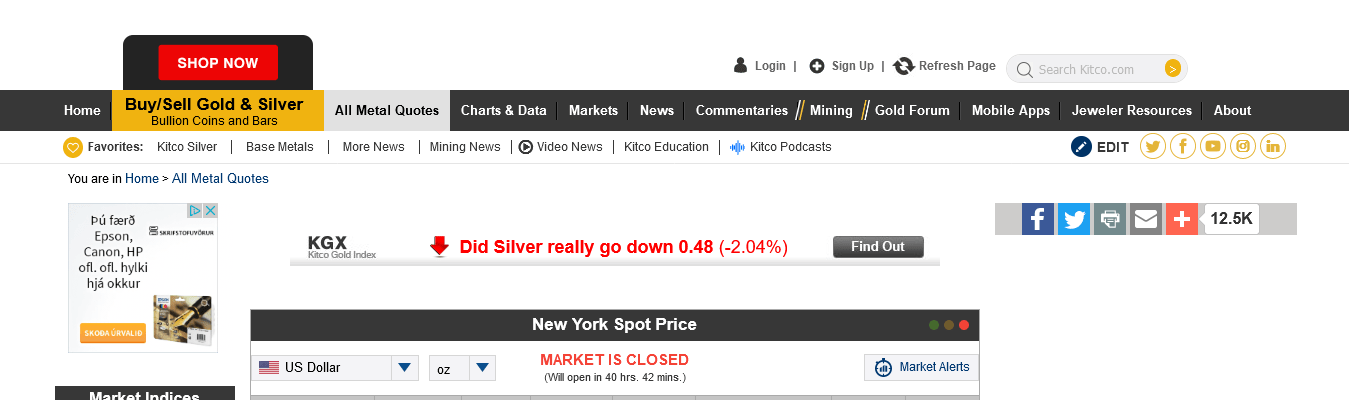Open the oz weight unit dropdown
Viewport: 1366px width, 400px height.
tap(482, 368)
